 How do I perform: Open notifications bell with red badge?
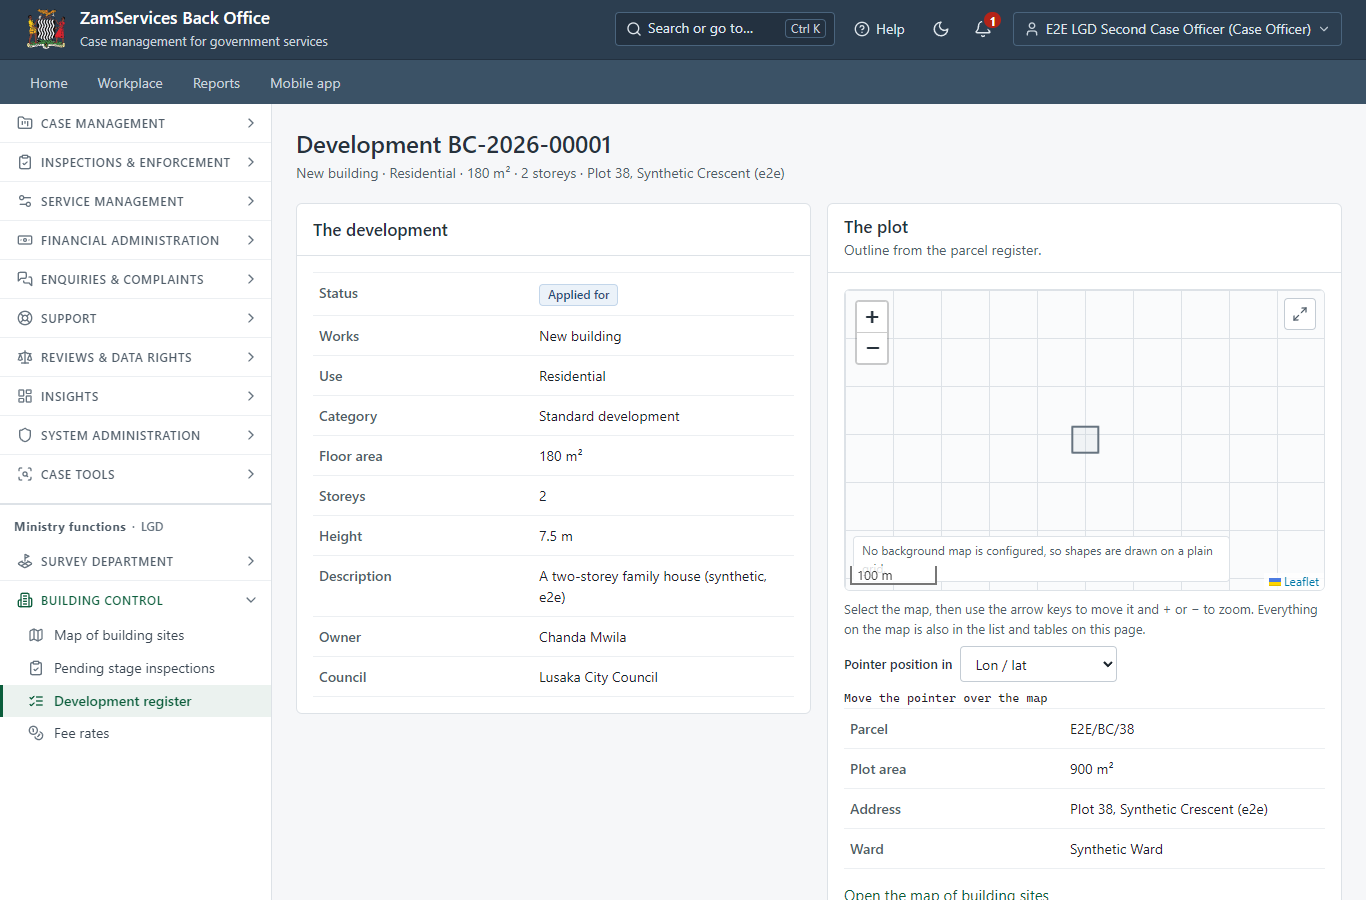tap(984, 28)
